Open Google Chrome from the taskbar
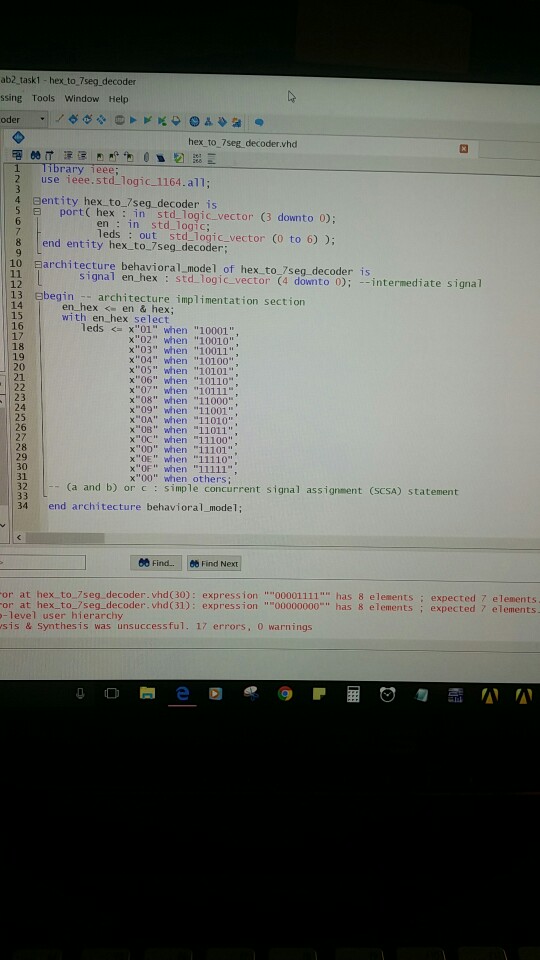This screenshot has width=540, height=960. (x=285, y=693)
